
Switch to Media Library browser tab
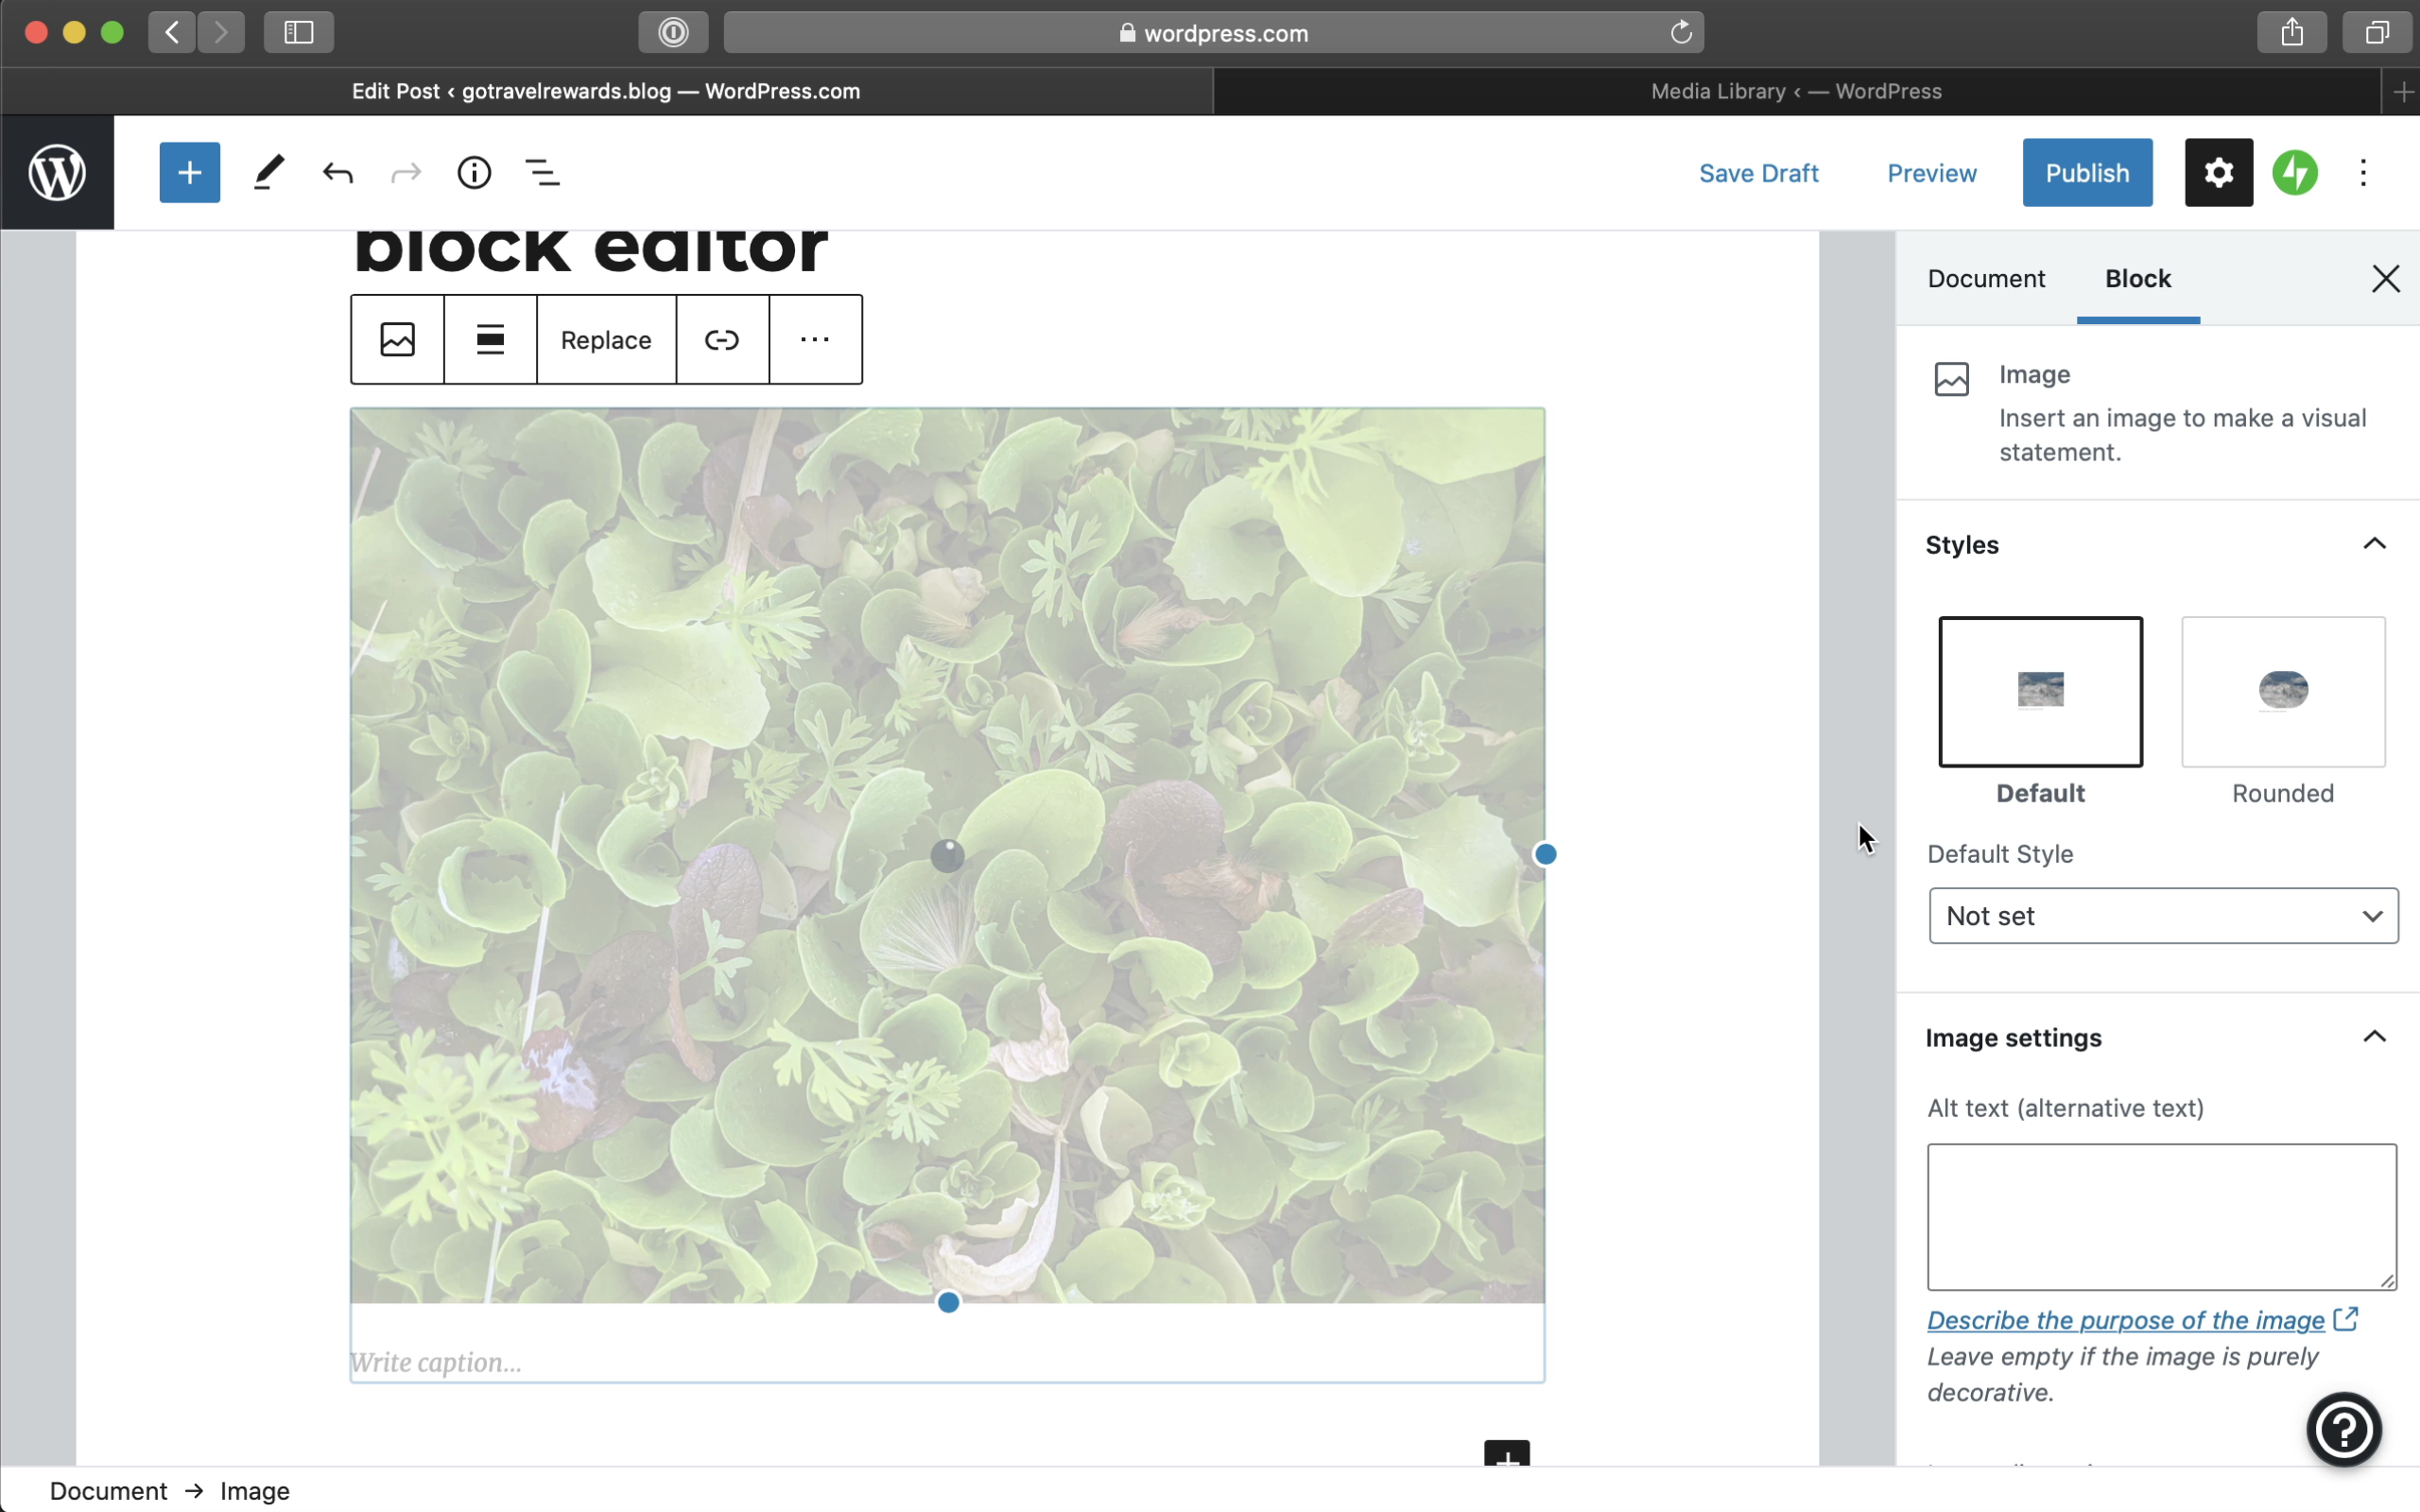point(1796,91)
